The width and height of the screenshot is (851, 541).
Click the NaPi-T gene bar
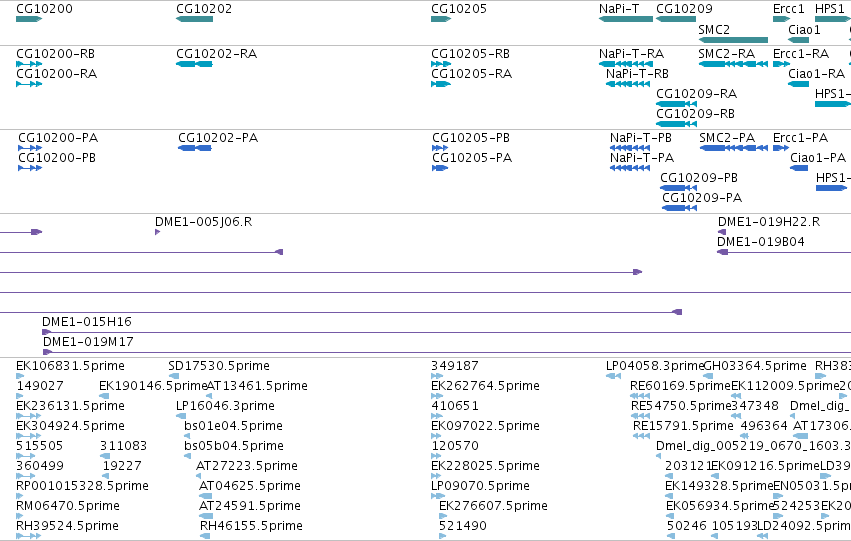pos(626,19)
